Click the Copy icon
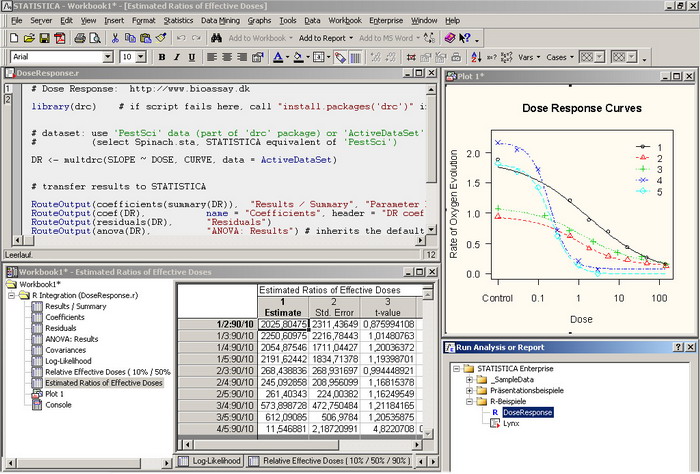Image resolution: width=700 pixels, height=474 pixels. tap(130, 38)
